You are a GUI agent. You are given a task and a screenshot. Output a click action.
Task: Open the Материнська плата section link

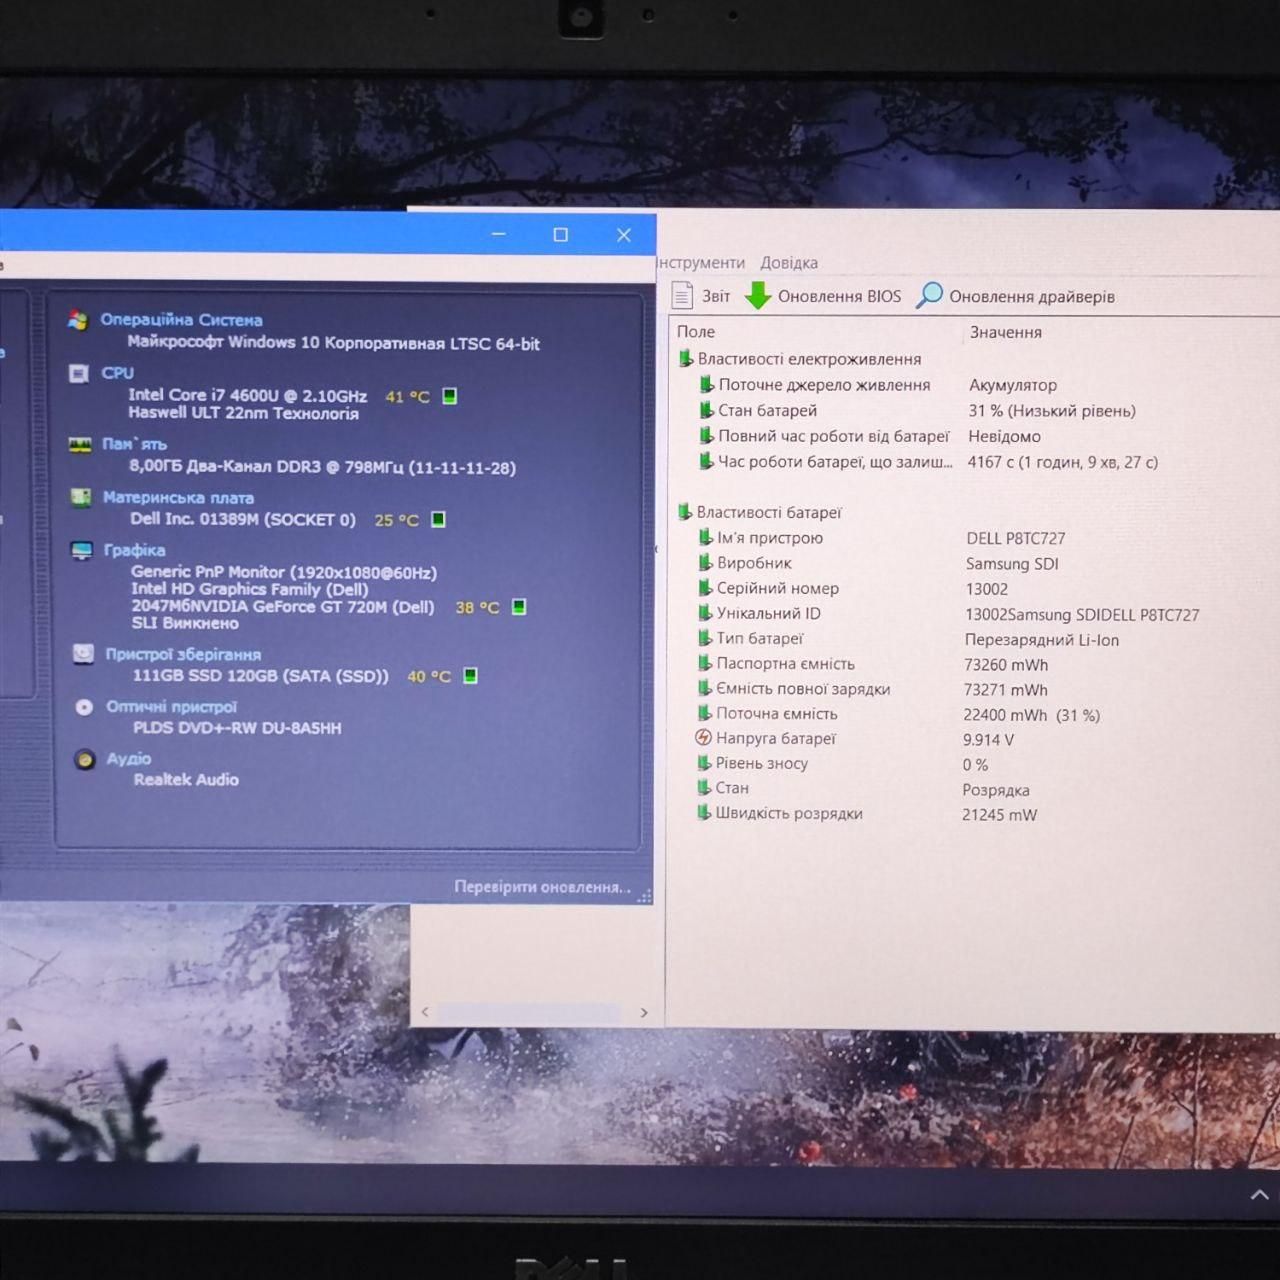(178, 497)
